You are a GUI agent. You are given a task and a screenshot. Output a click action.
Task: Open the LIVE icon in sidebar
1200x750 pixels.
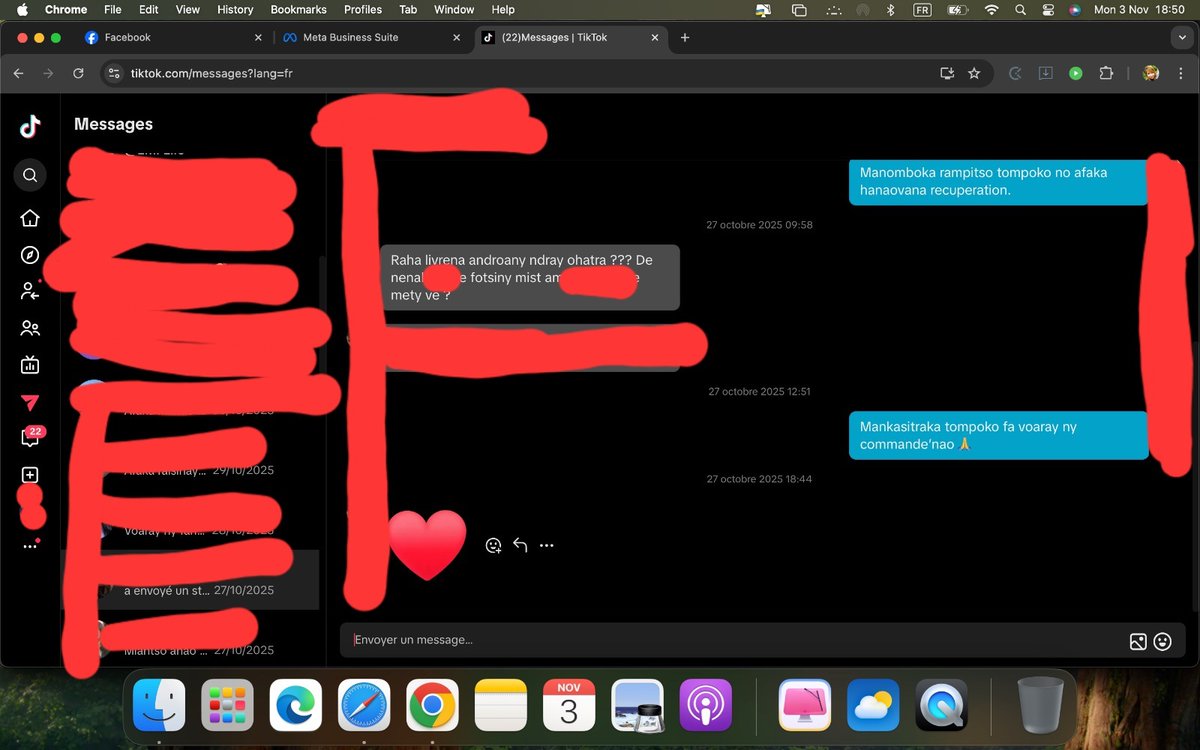pos(30,365)
